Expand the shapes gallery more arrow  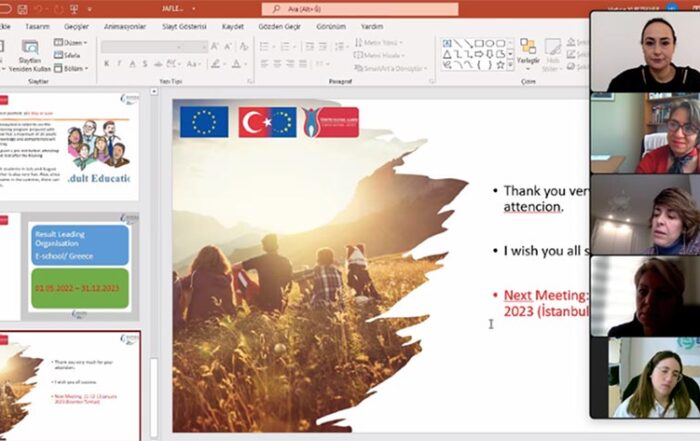coord(510,66)
